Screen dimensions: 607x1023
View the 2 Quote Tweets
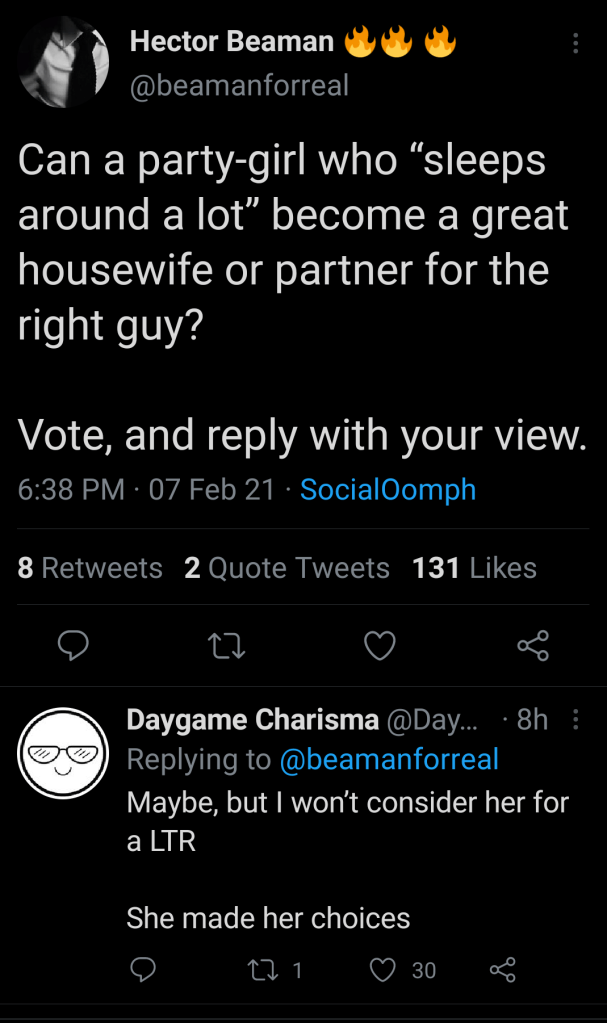coord(287,568)
